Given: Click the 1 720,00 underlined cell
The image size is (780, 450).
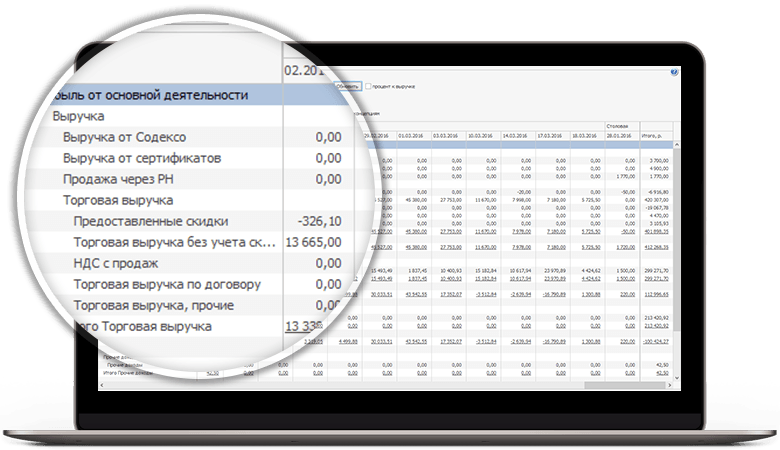Looking at the screenshot, I should [x=625, y=247].
